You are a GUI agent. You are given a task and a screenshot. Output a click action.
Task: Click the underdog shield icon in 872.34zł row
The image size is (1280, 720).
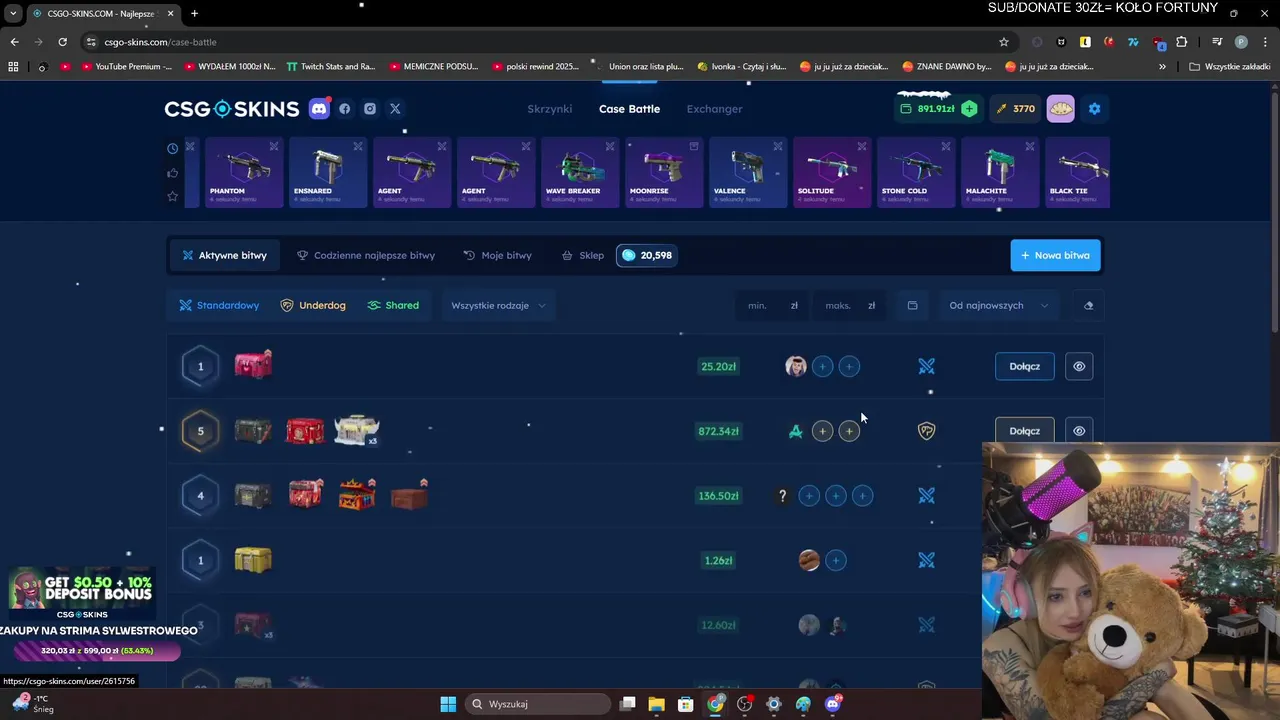[927, 431]
